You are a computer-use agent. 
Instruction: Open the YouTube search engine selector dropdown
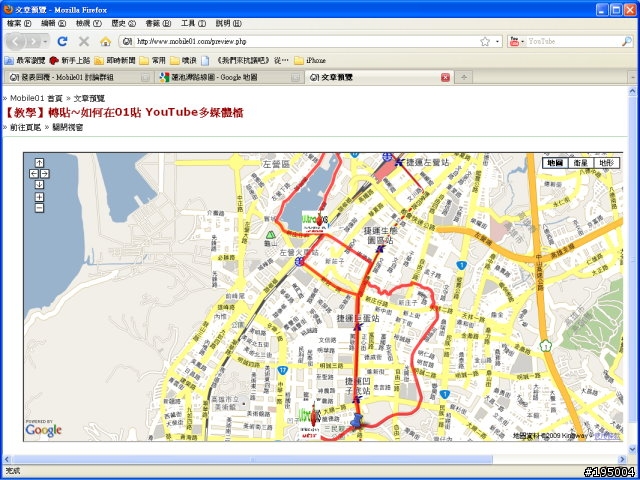[516, 41]
